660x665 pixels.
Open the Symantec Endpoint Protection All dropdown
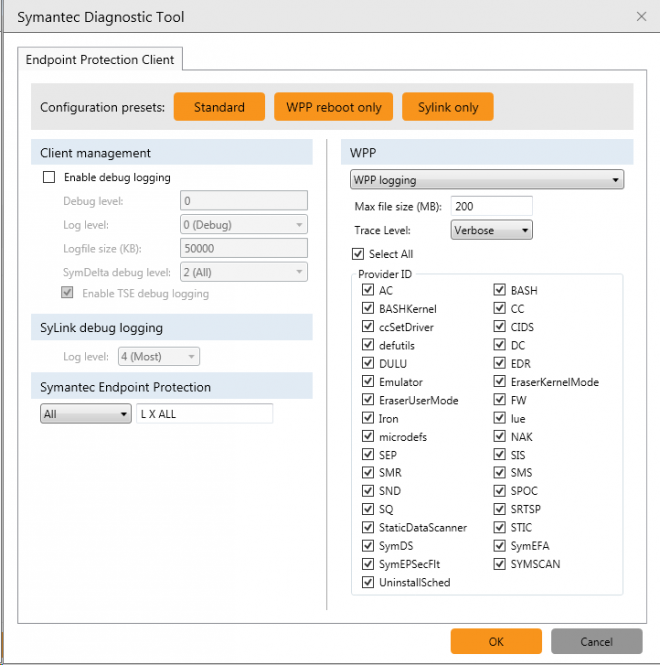pyautogui.click(x=86, y=414)
